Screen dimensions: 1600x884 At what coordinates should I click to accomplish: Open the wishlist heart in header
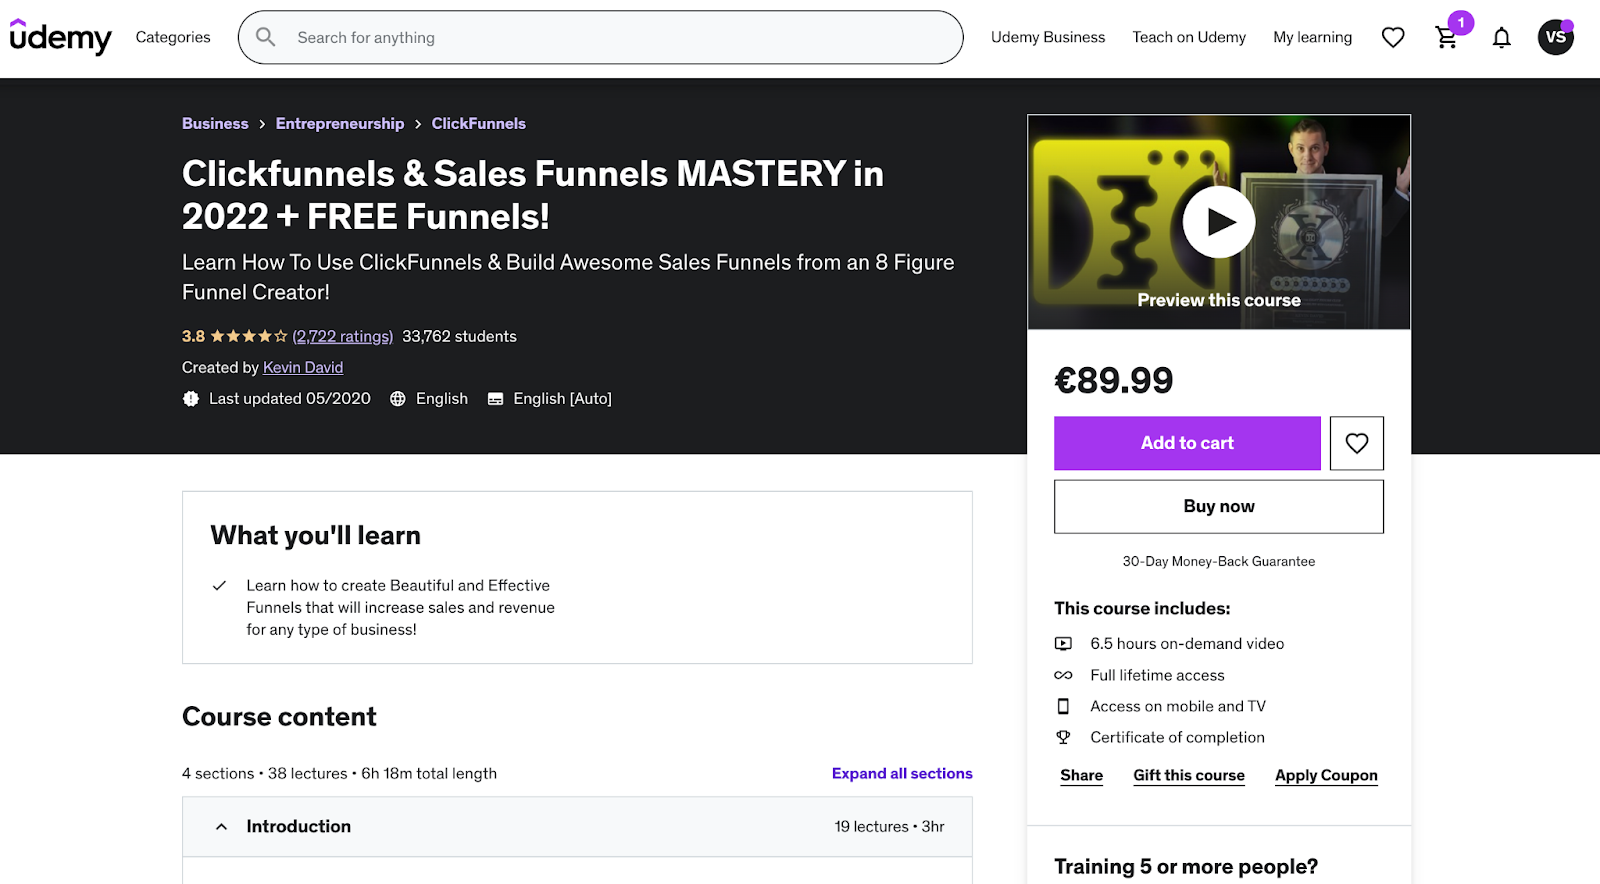tap(1393, 37)
